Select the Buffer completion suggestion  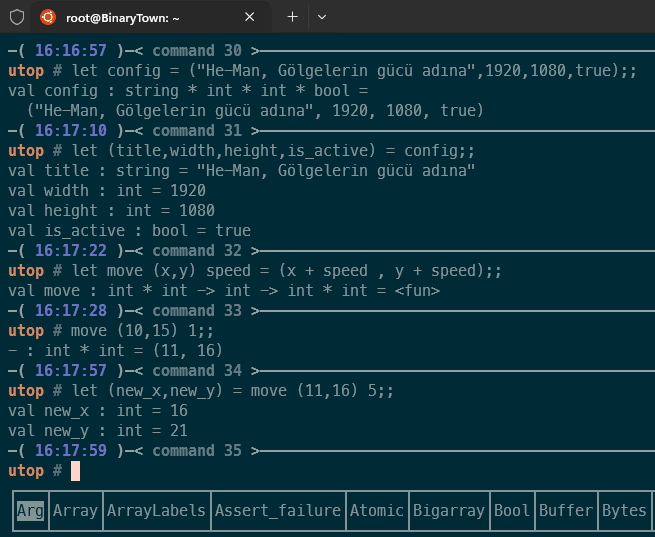[565, 510]
